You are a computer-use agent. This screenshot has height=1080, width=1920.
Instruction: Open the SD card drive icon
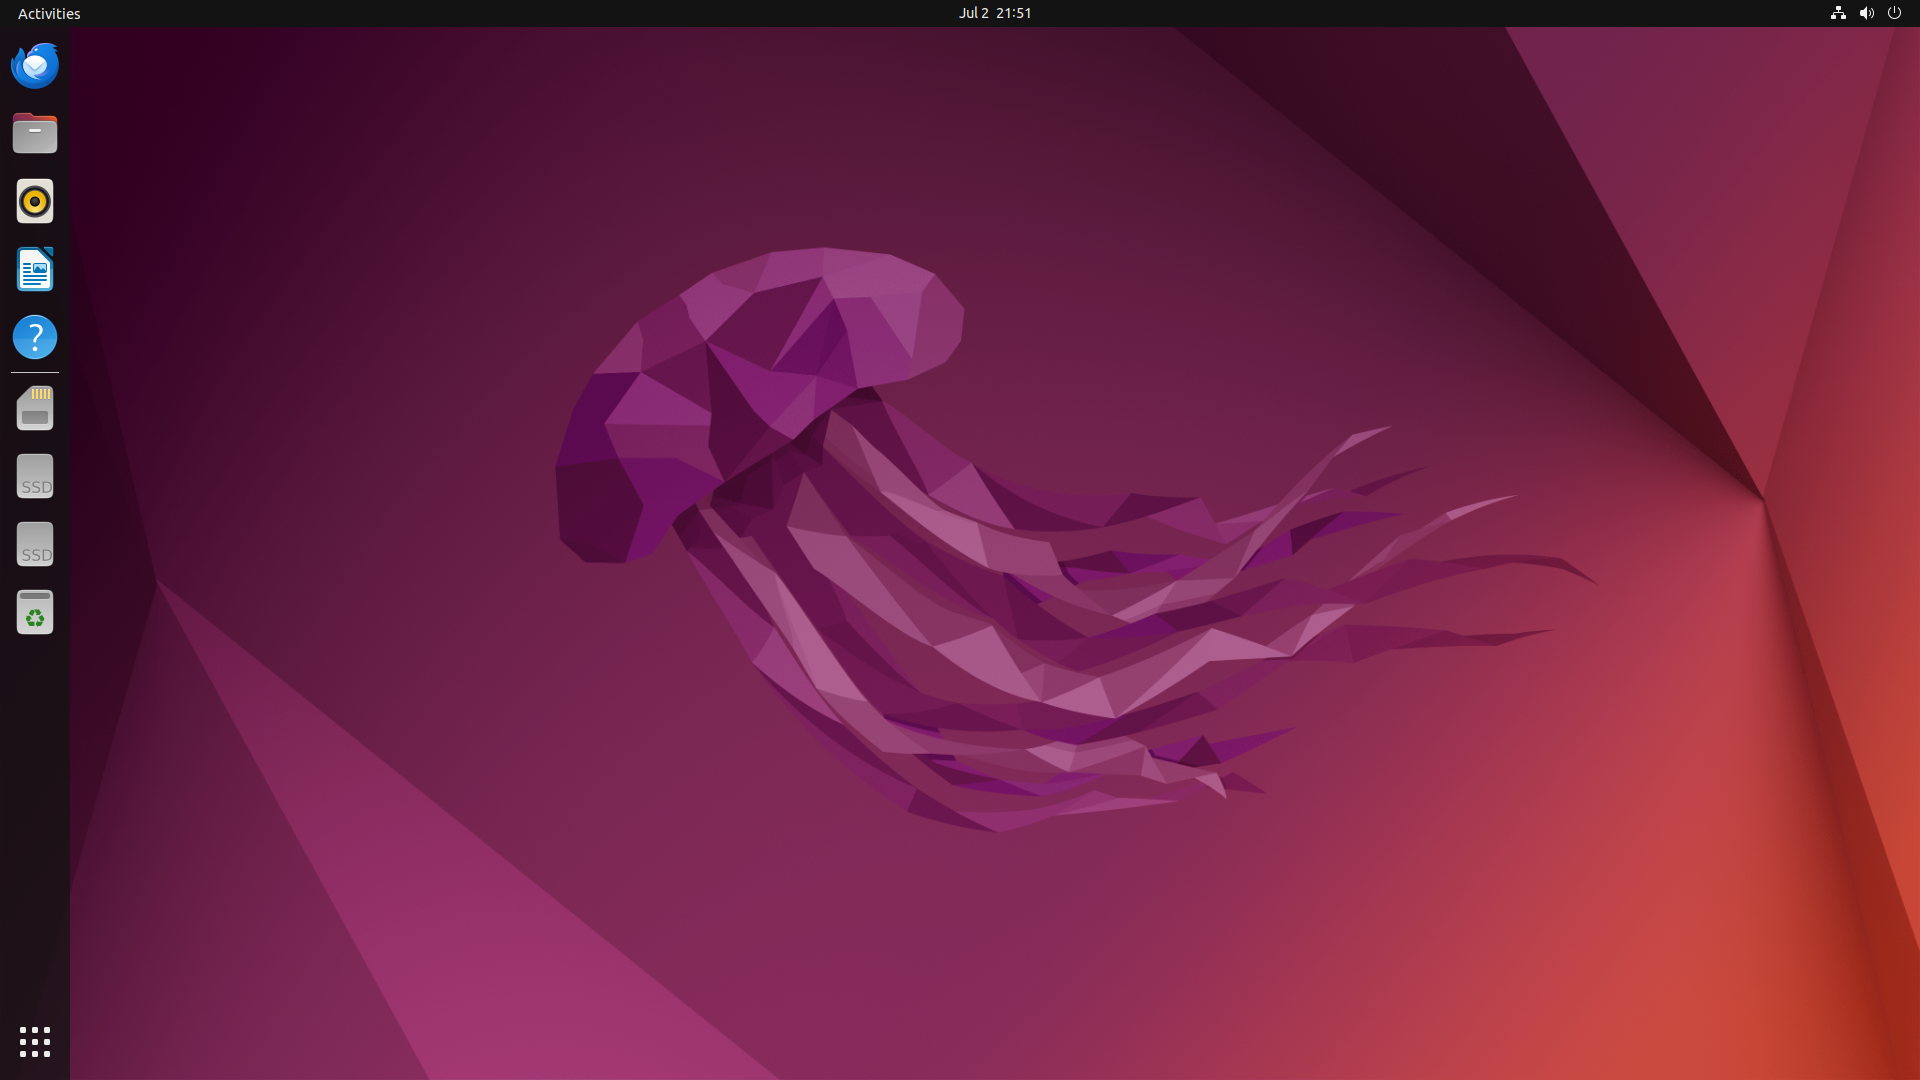pos(35,408)
